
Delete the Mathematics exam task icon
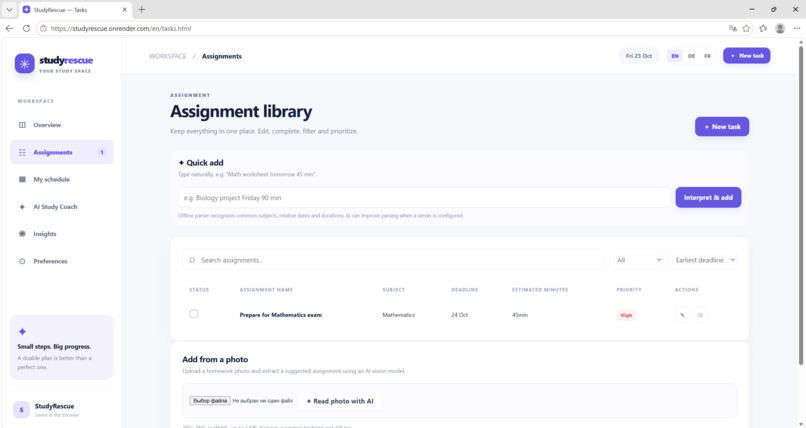point(700,315)
